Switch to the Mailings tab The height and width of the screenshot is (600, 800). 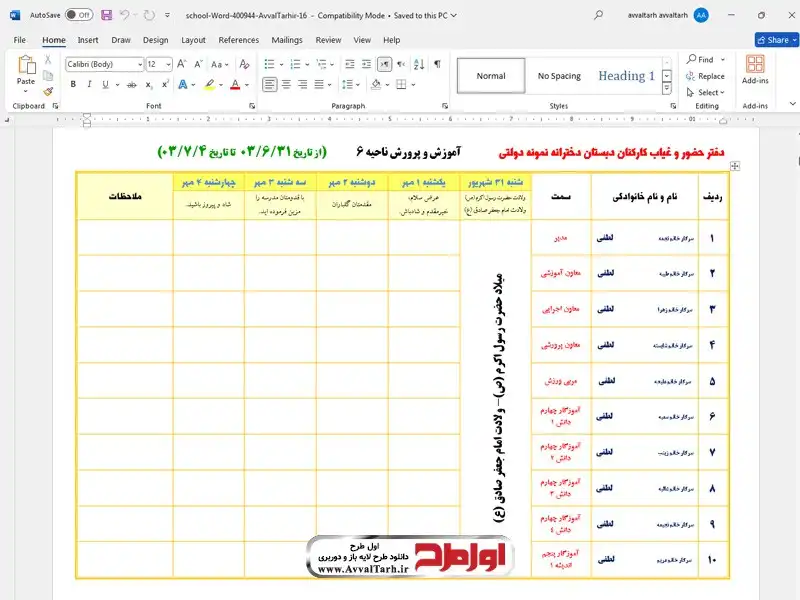pos(287,40)
